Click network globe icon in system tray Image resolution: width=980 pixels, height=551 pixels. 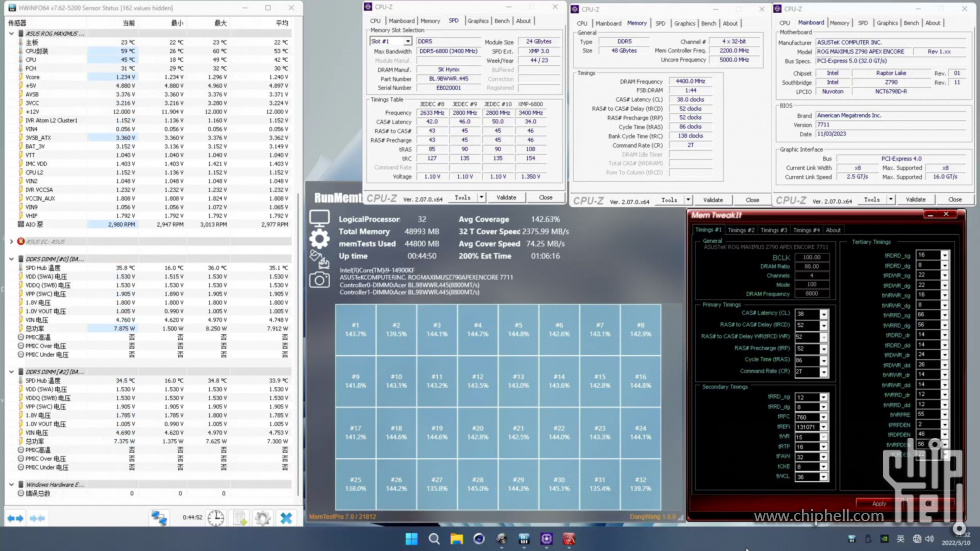point(916,539)
